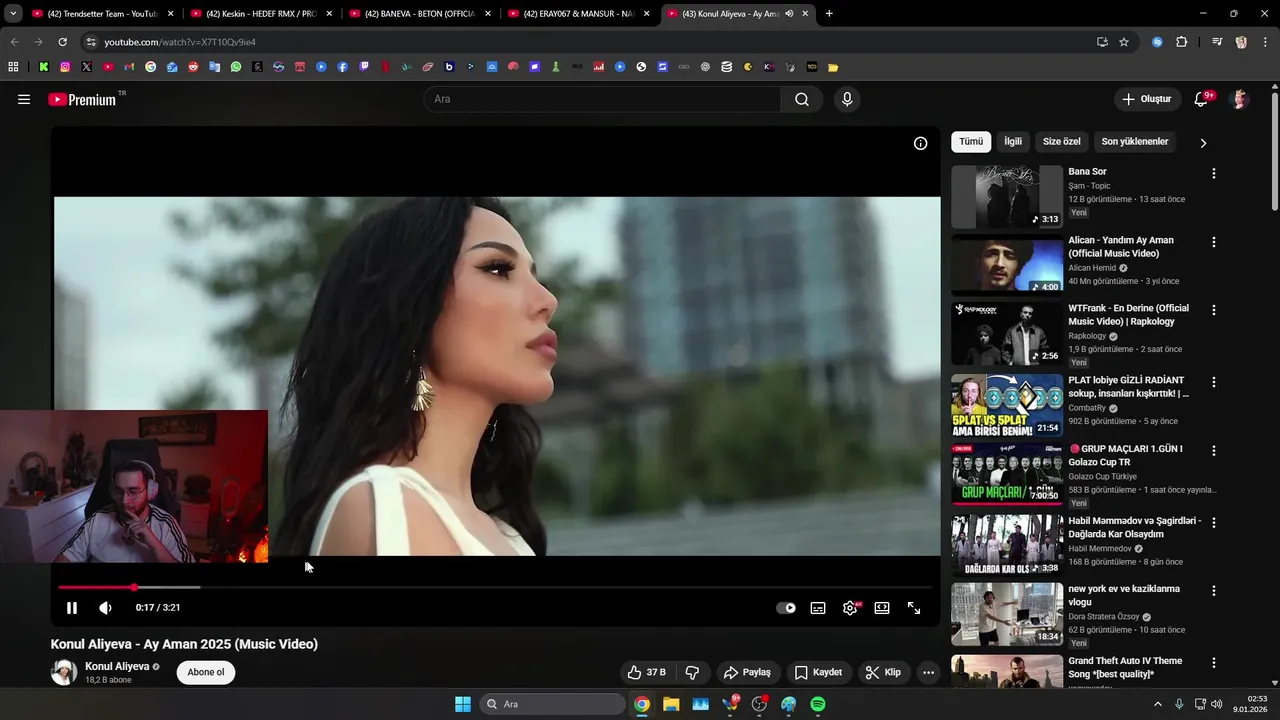
Task: Start voice search with the microphone
Action: (847, 99)
